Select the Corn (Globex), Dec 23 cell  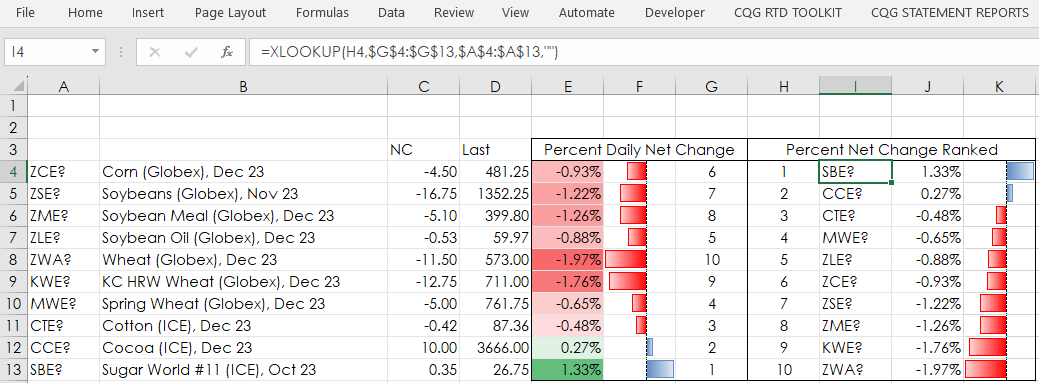tap(243, 172)
